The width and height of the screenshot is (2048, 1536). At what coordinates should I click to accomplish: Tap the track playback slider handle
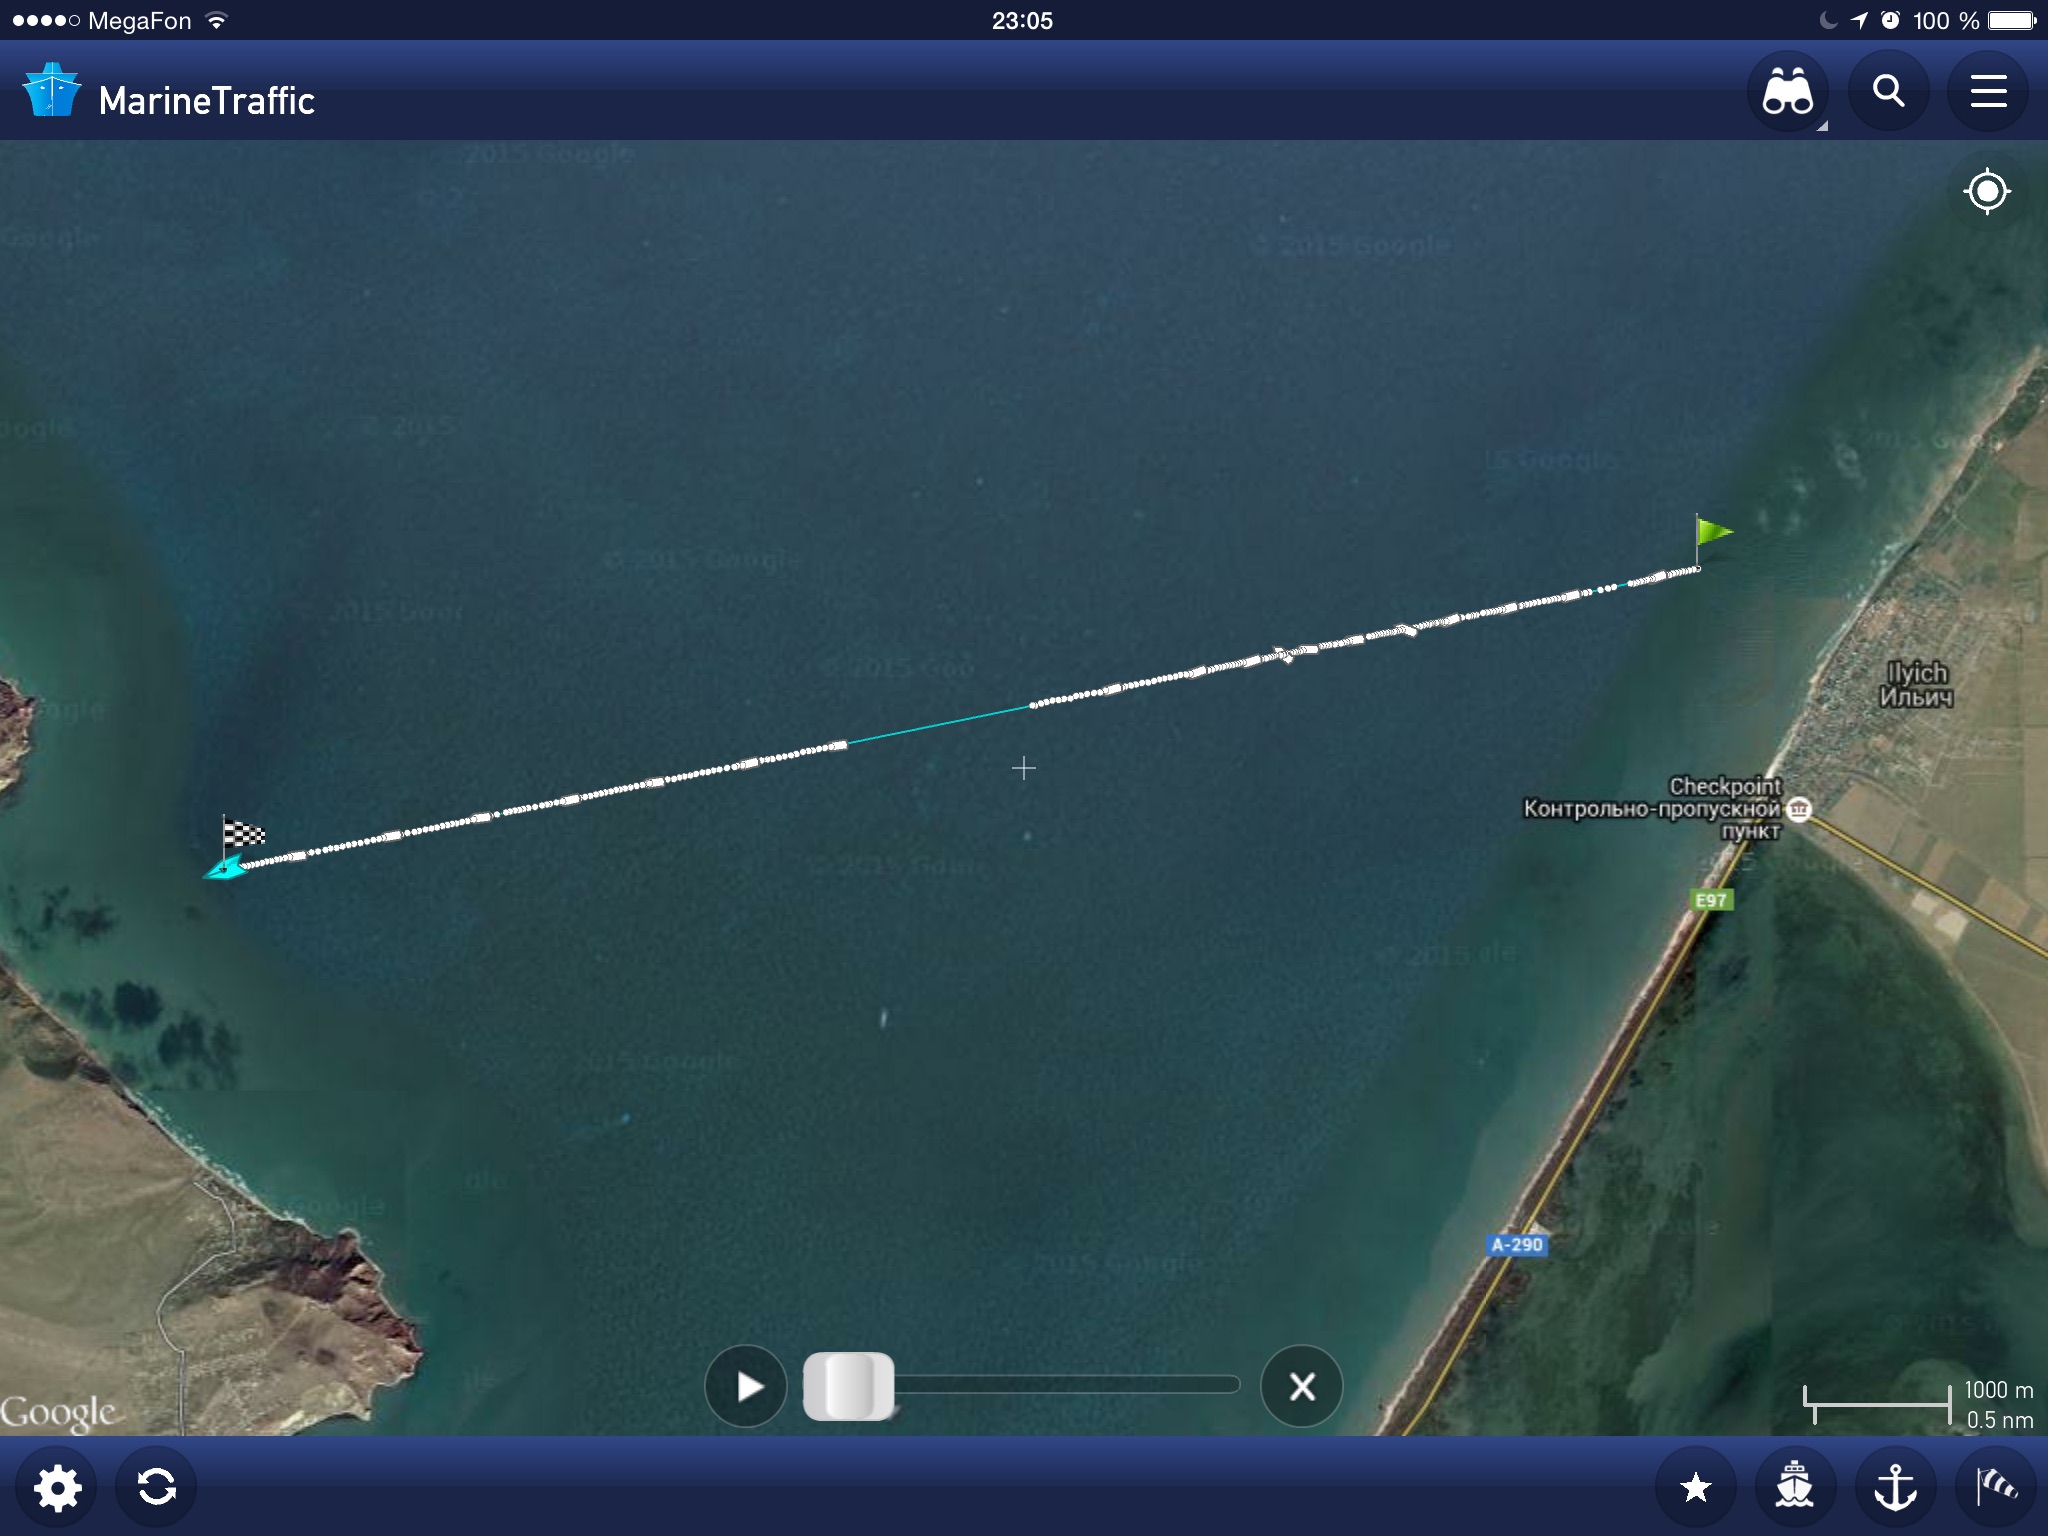849,1386
